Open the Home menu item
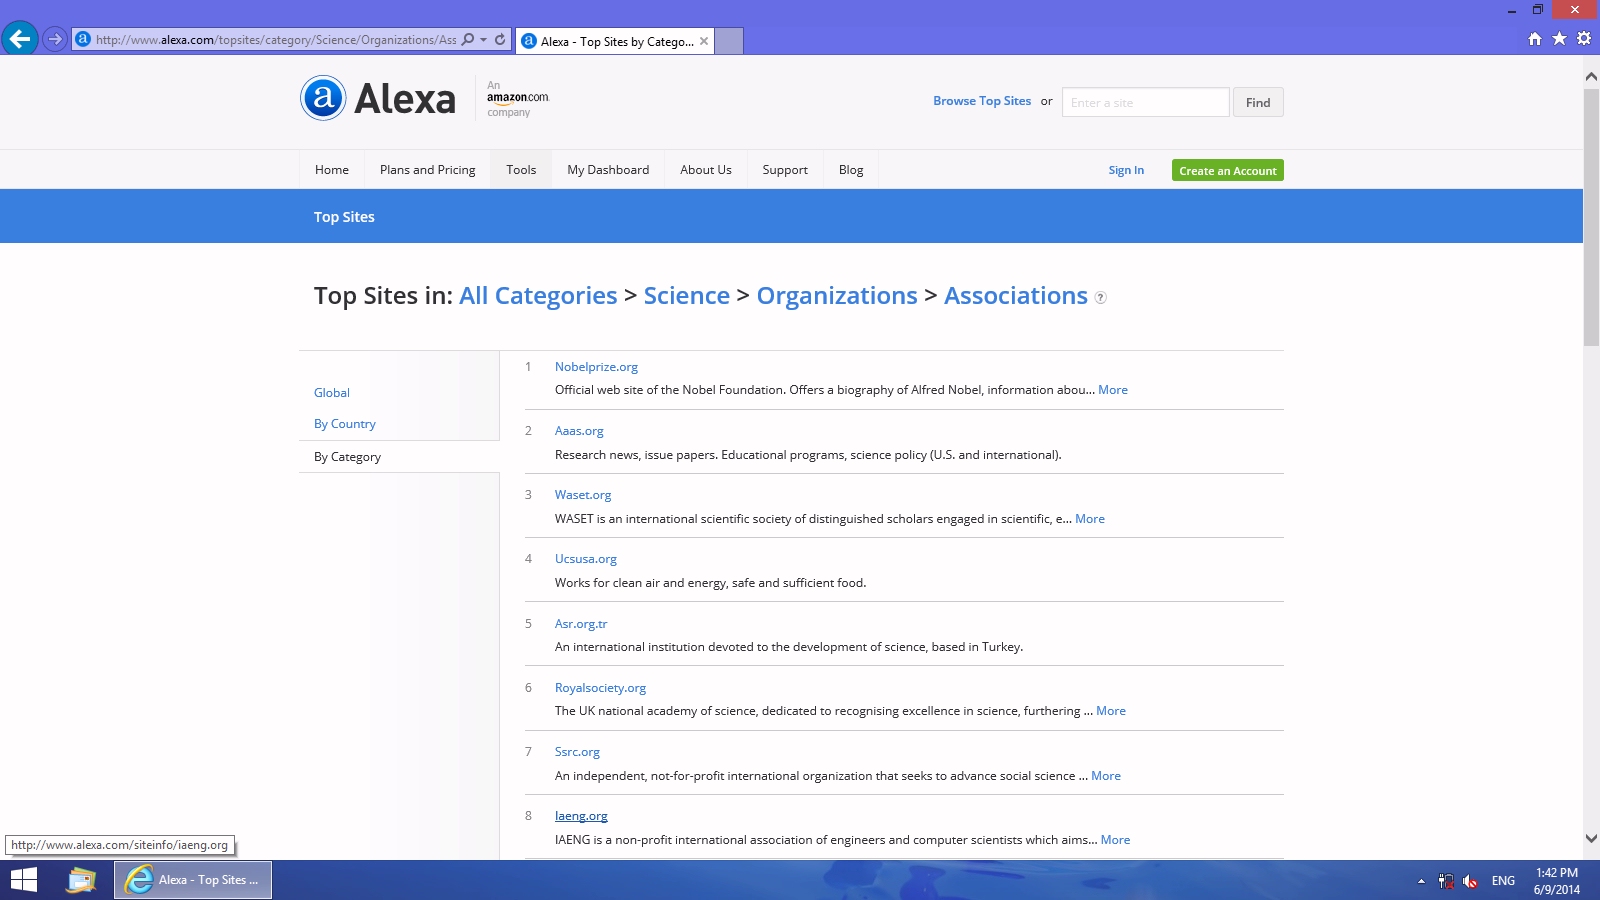The image size is (1600, 900). (332, 170)
